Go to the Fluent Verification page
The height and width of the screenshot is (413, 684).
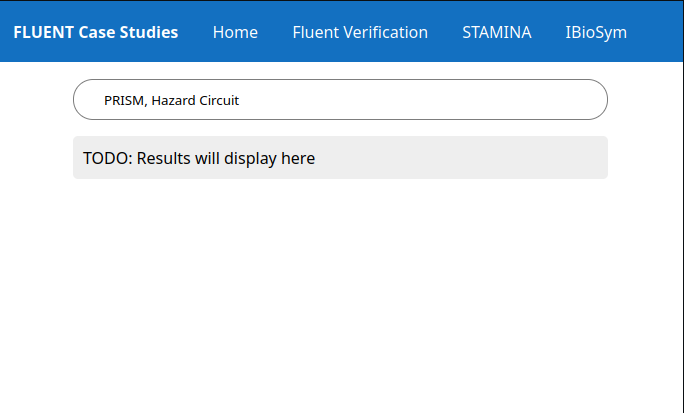click(x=360, y=32)
